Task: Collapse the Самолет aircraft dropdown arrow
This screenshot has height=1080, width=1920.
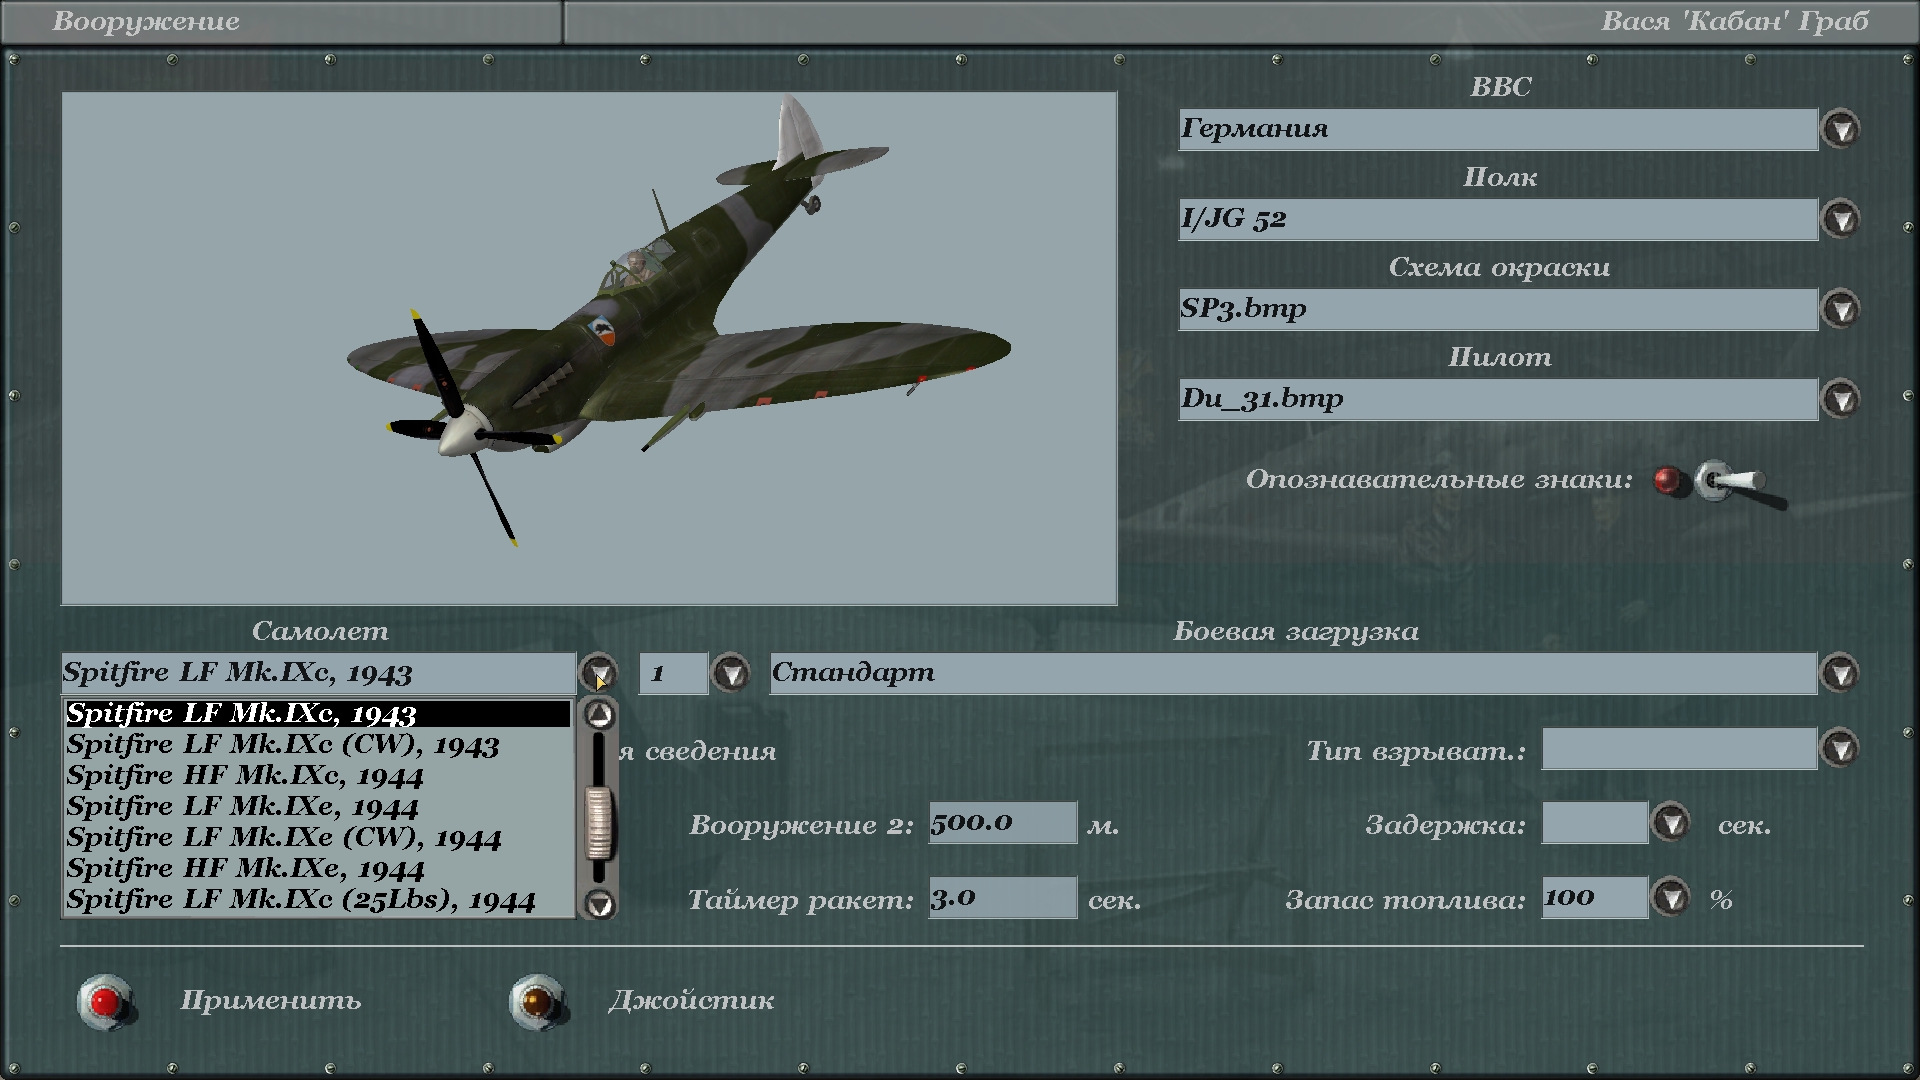Action: click(x=599, y=673)
